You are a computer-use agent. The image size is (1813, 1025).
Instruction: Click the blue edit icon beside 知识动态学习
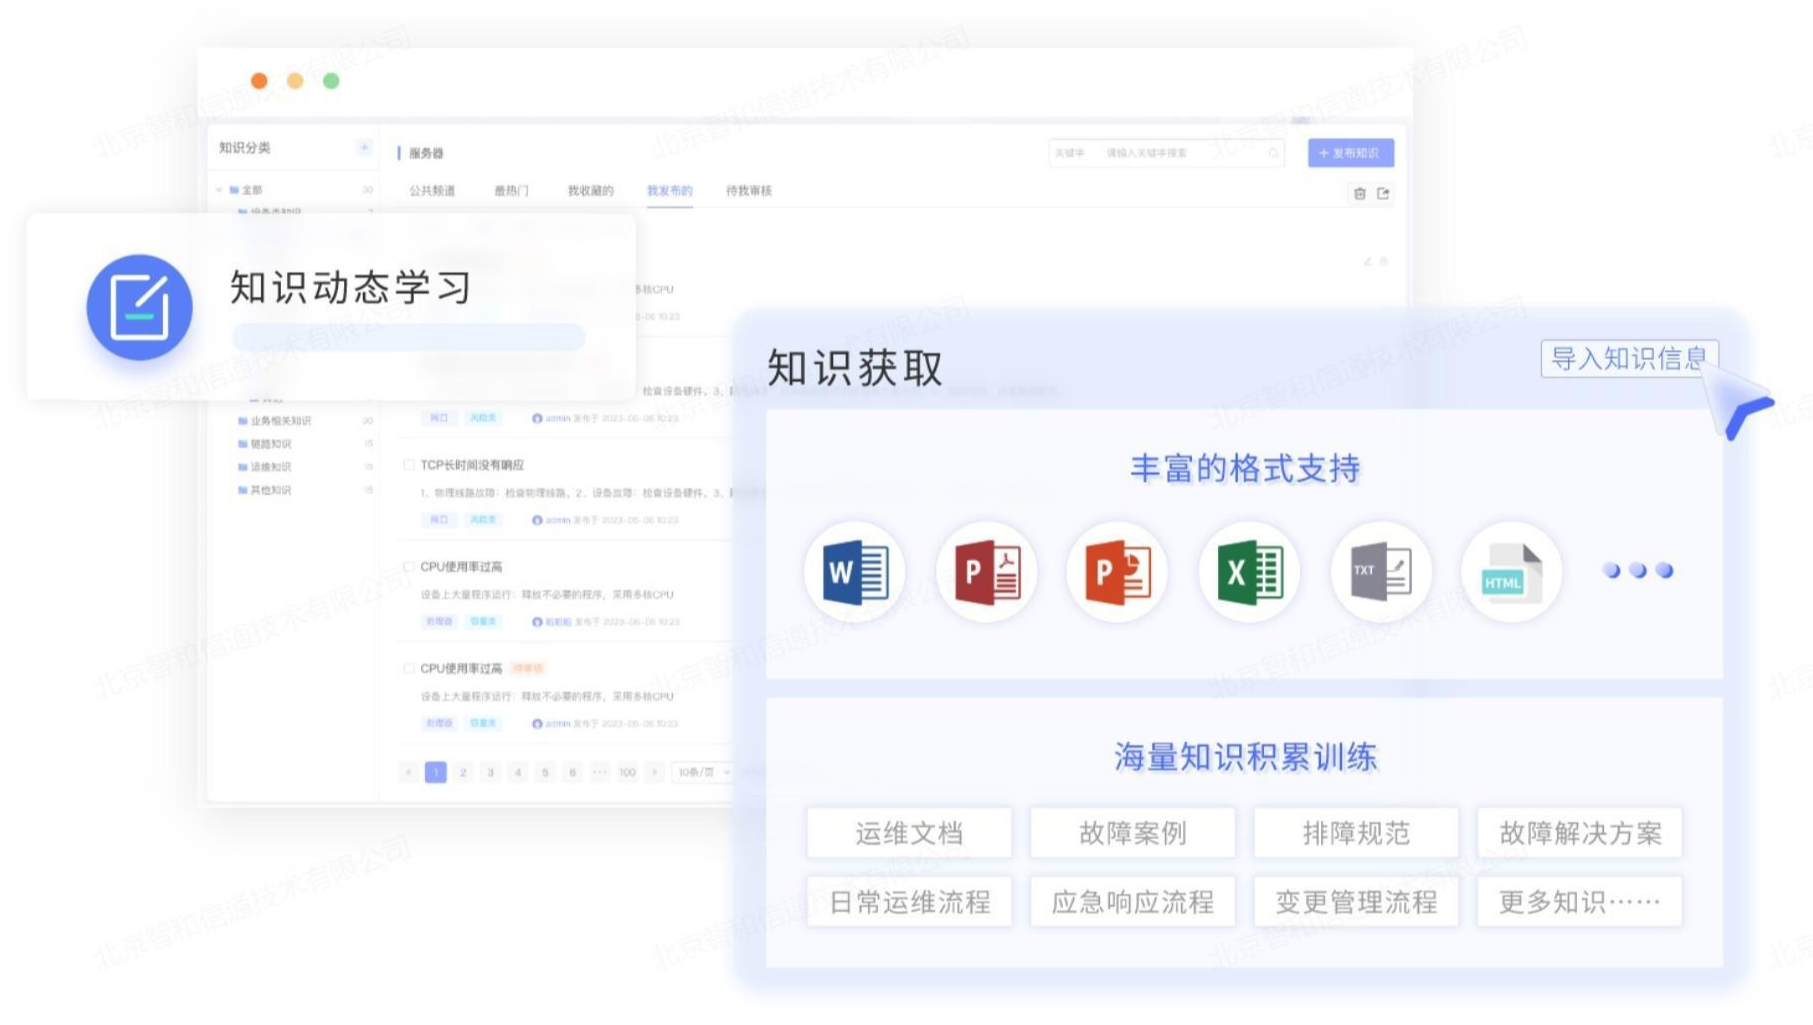pyautogui.click(x=139, y=307)
